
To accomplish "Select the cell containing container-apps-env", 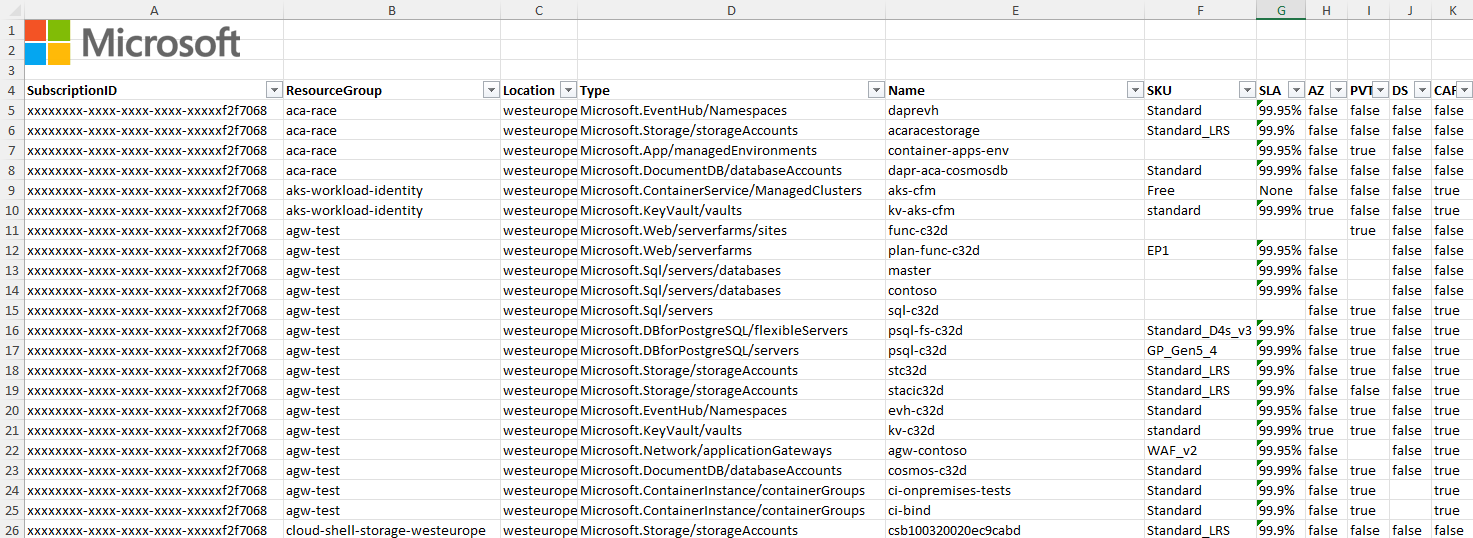I will [1015, 150].
